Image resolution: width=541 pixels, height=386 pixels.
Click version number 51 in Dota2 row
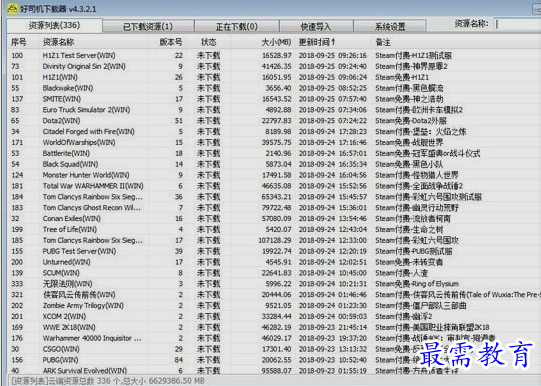pos(178,120)
